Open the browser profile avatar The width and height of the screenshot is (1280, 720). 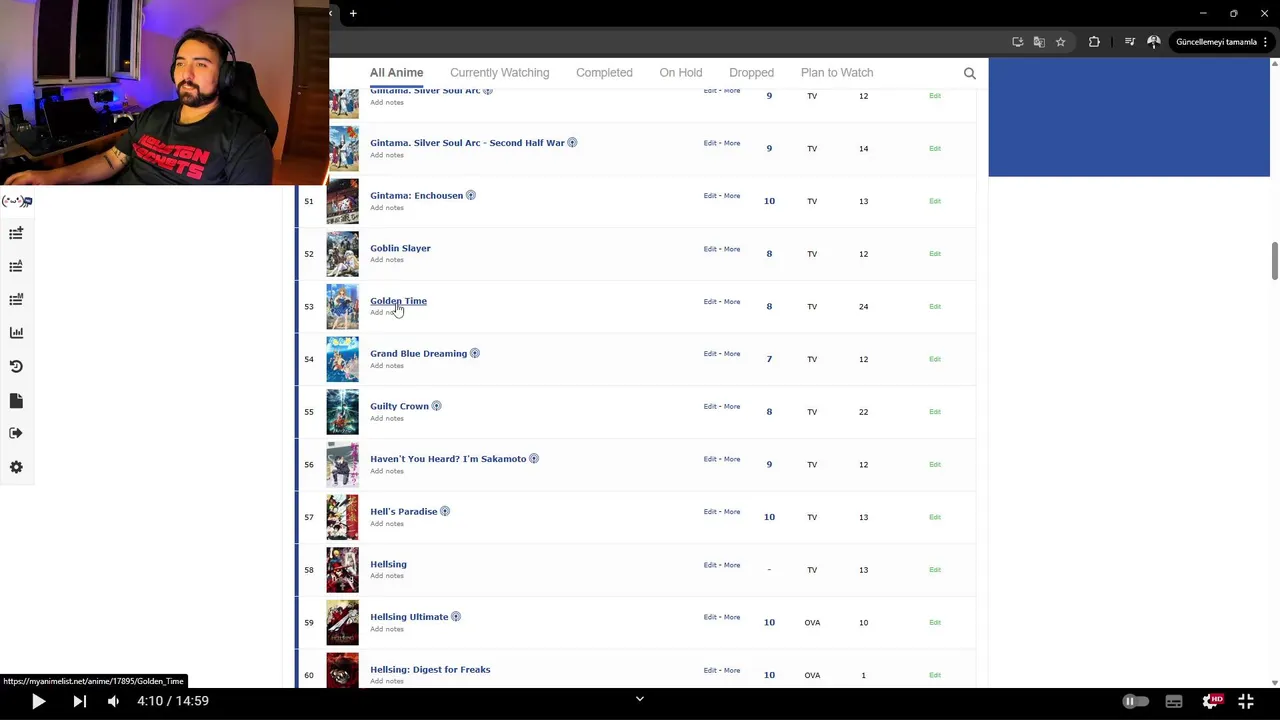tap(1154, 42)
